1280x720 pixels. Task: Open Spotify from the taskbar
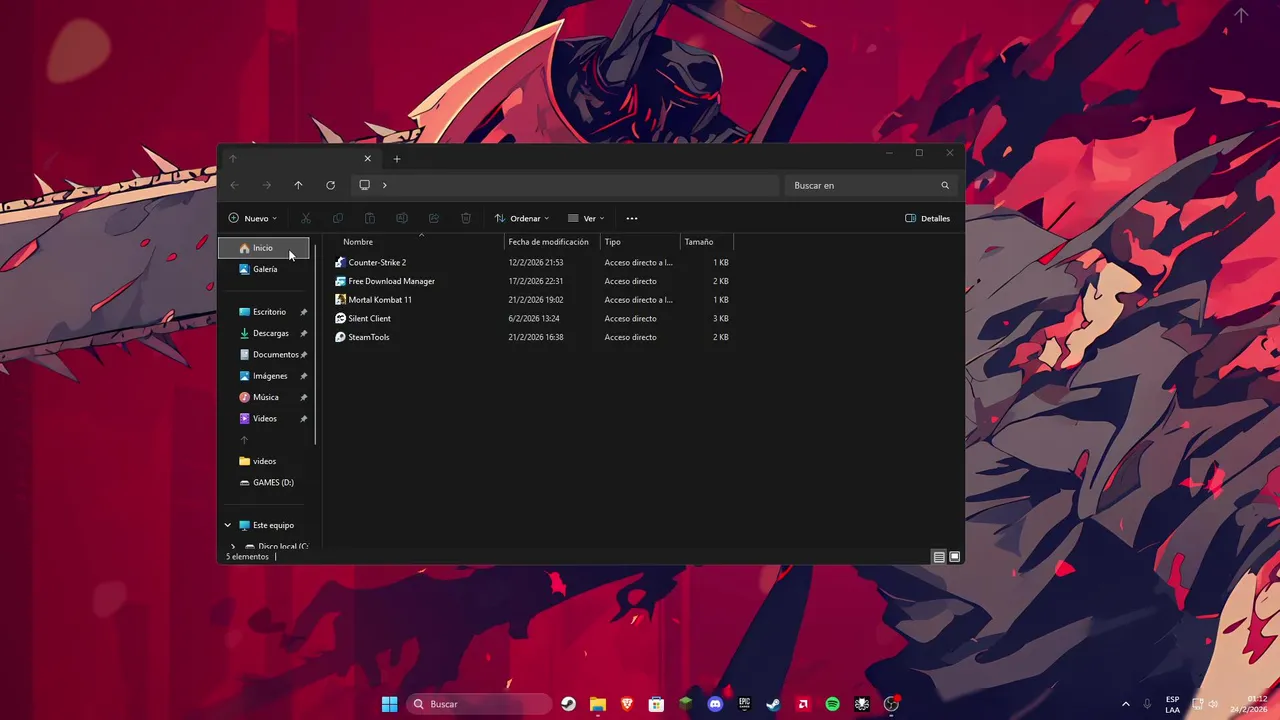(x=832, y=704)
